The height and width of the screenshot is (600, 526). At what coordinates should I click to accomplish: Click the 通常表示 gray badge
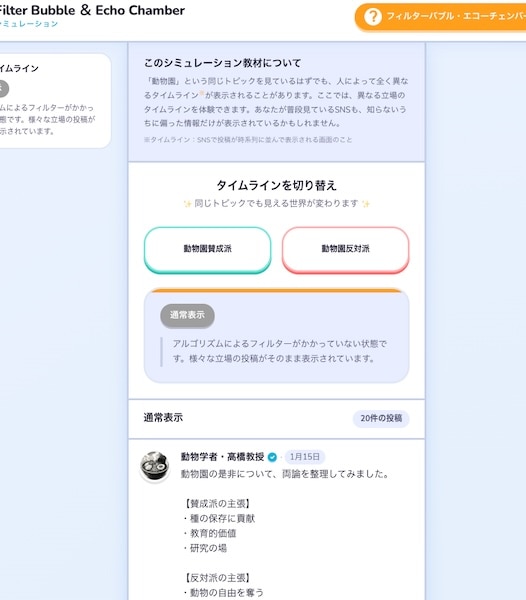click(x=187, y=315)
